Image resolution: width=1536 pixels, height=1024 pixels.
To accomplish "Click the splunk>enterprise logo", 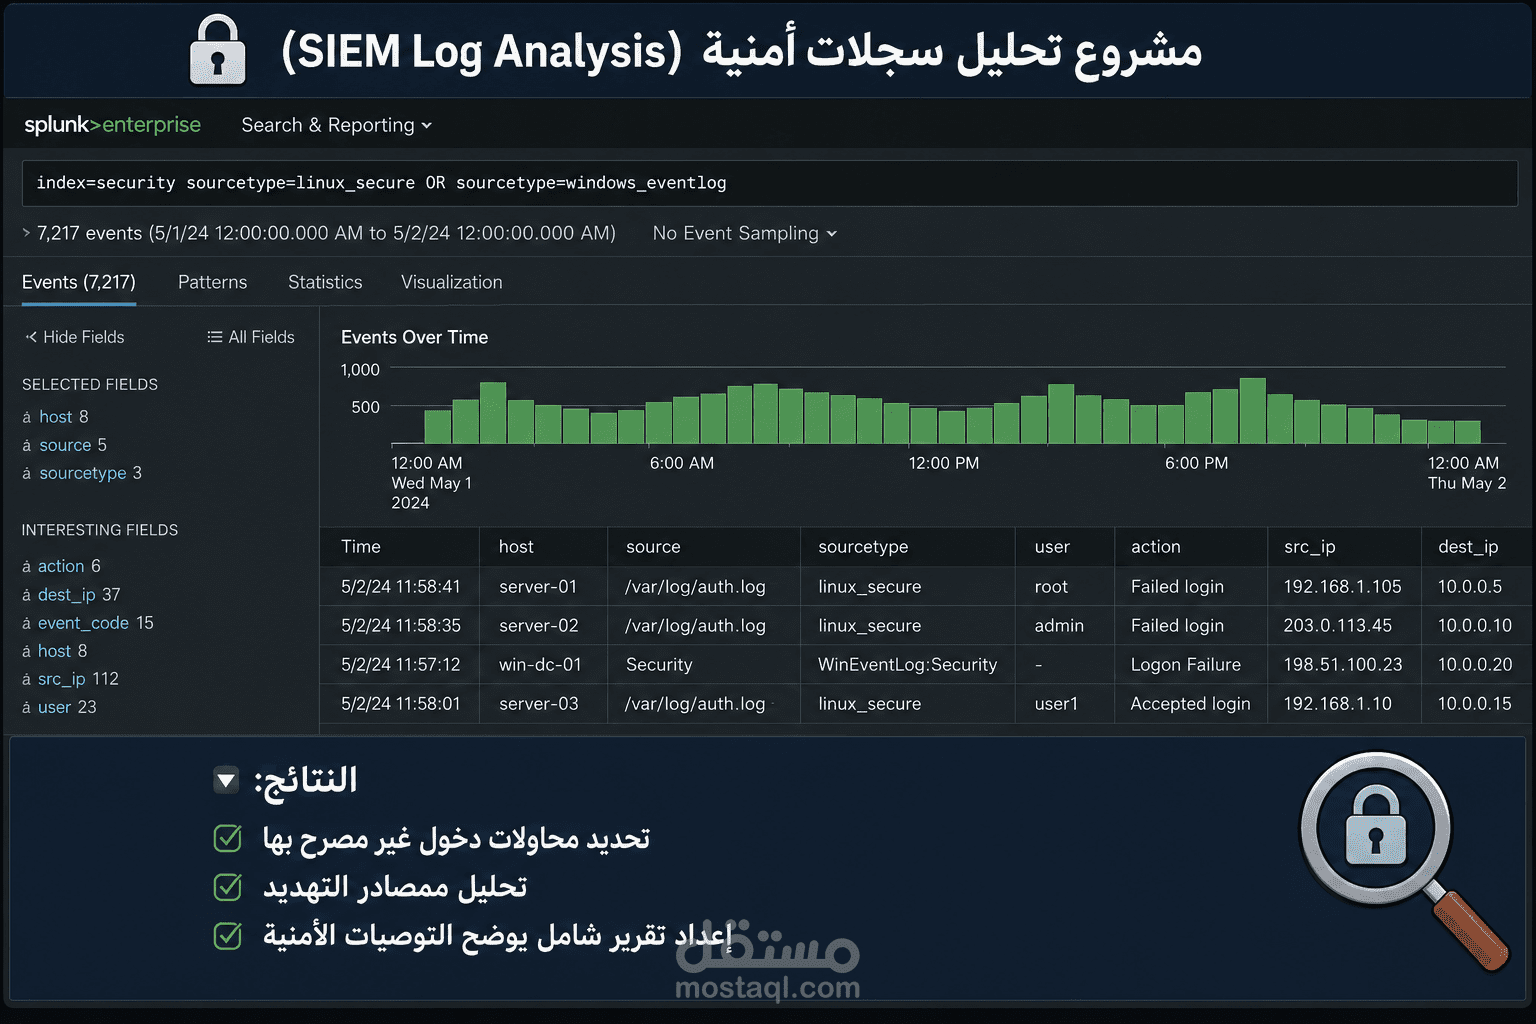I will (x=112, y=124).
